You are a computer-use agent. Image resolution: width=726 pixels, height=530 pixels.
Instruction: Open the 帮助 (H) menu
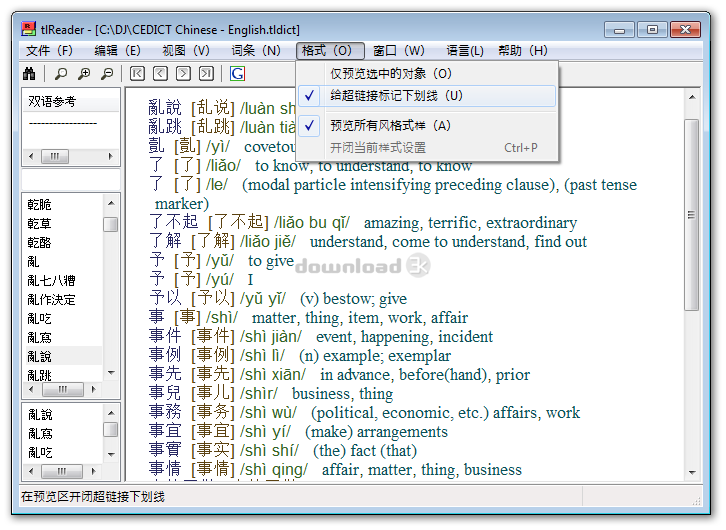523,50
